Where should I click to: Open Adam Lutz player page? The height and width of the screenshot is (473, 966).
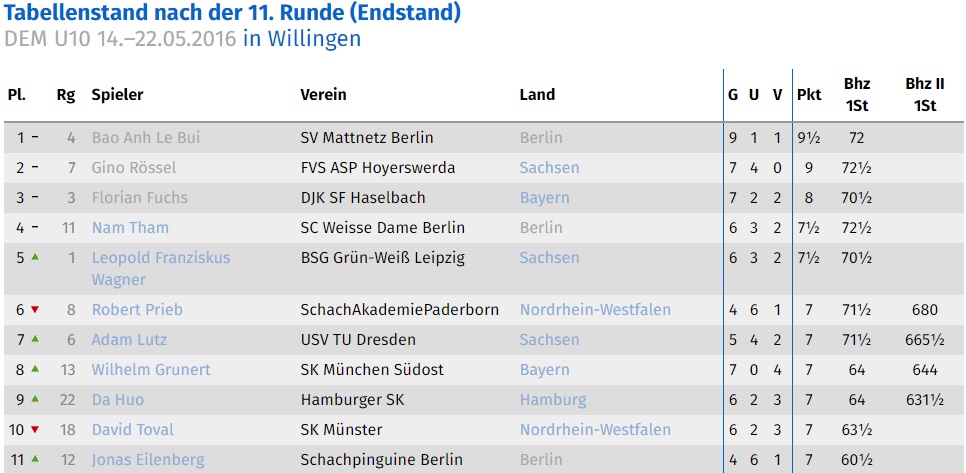pyautogui.click(x=129, y=340)
